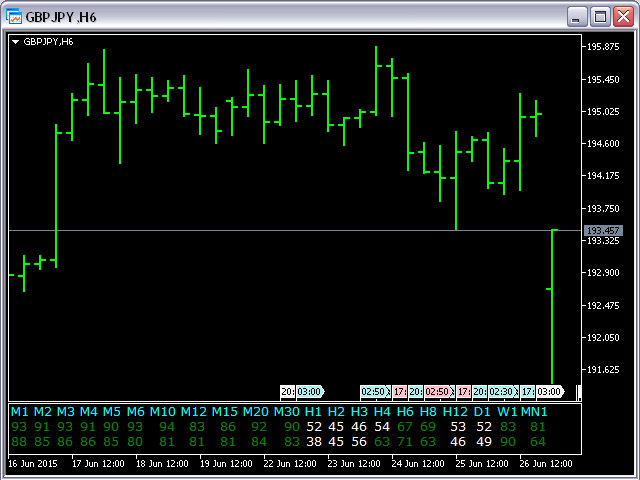Click the M1 timeframe label

pos(19,412)
